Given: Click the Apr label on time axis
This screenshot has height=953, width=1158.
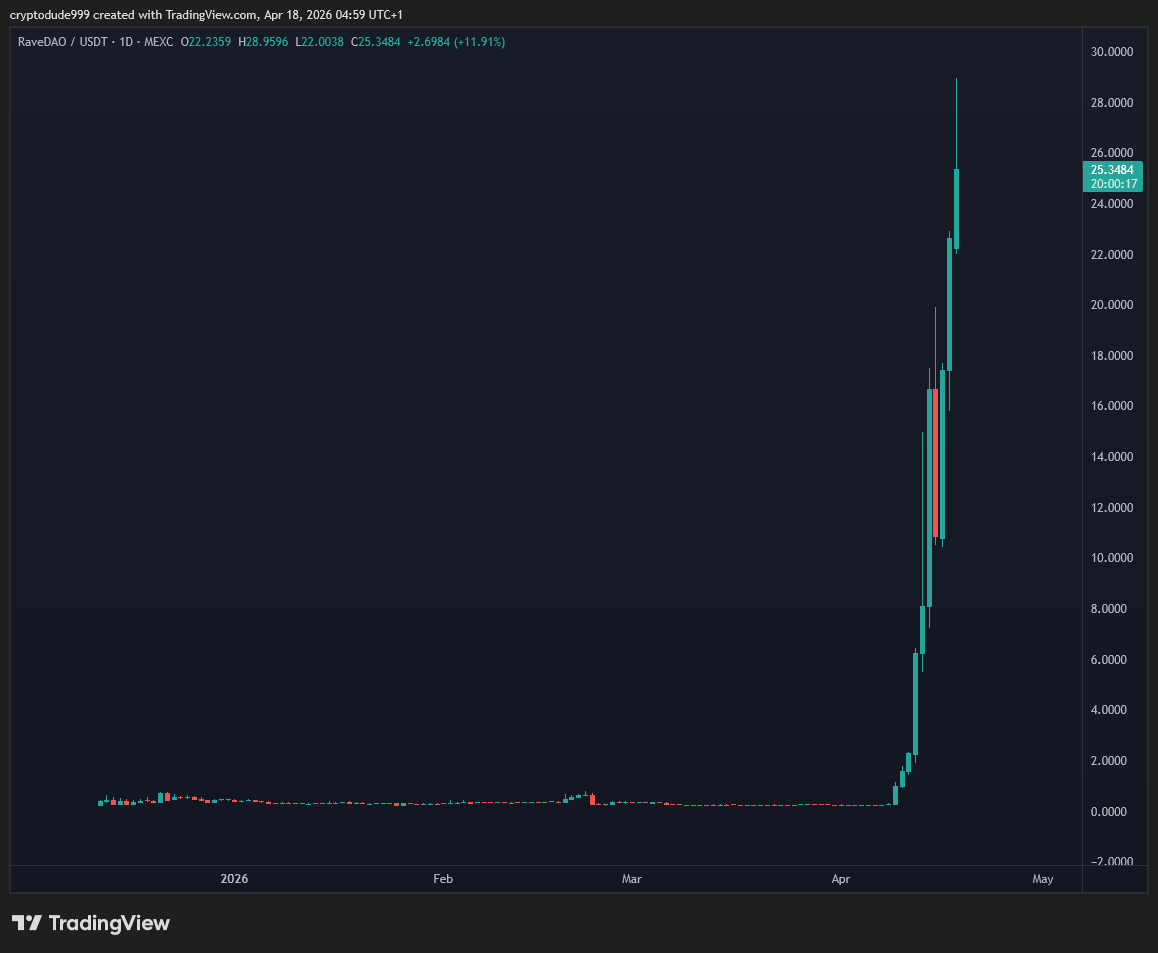Looking at the screenshot, I should [x=840, y=879].
